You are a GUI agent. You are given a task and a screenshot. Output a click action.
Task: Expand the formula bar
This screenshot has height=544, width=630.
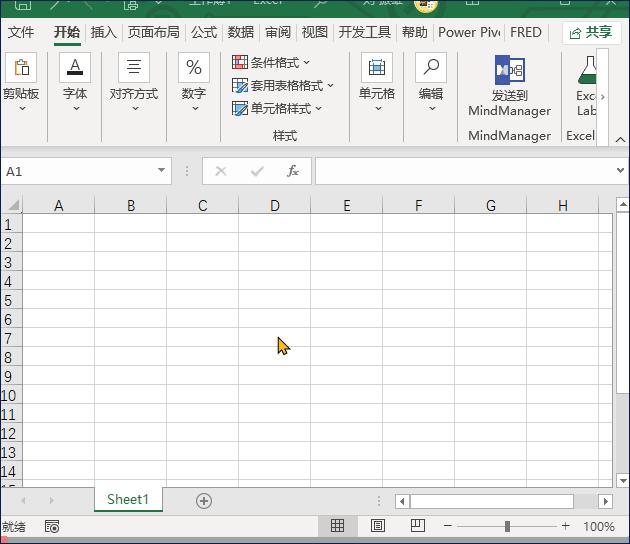coord(620,170)
